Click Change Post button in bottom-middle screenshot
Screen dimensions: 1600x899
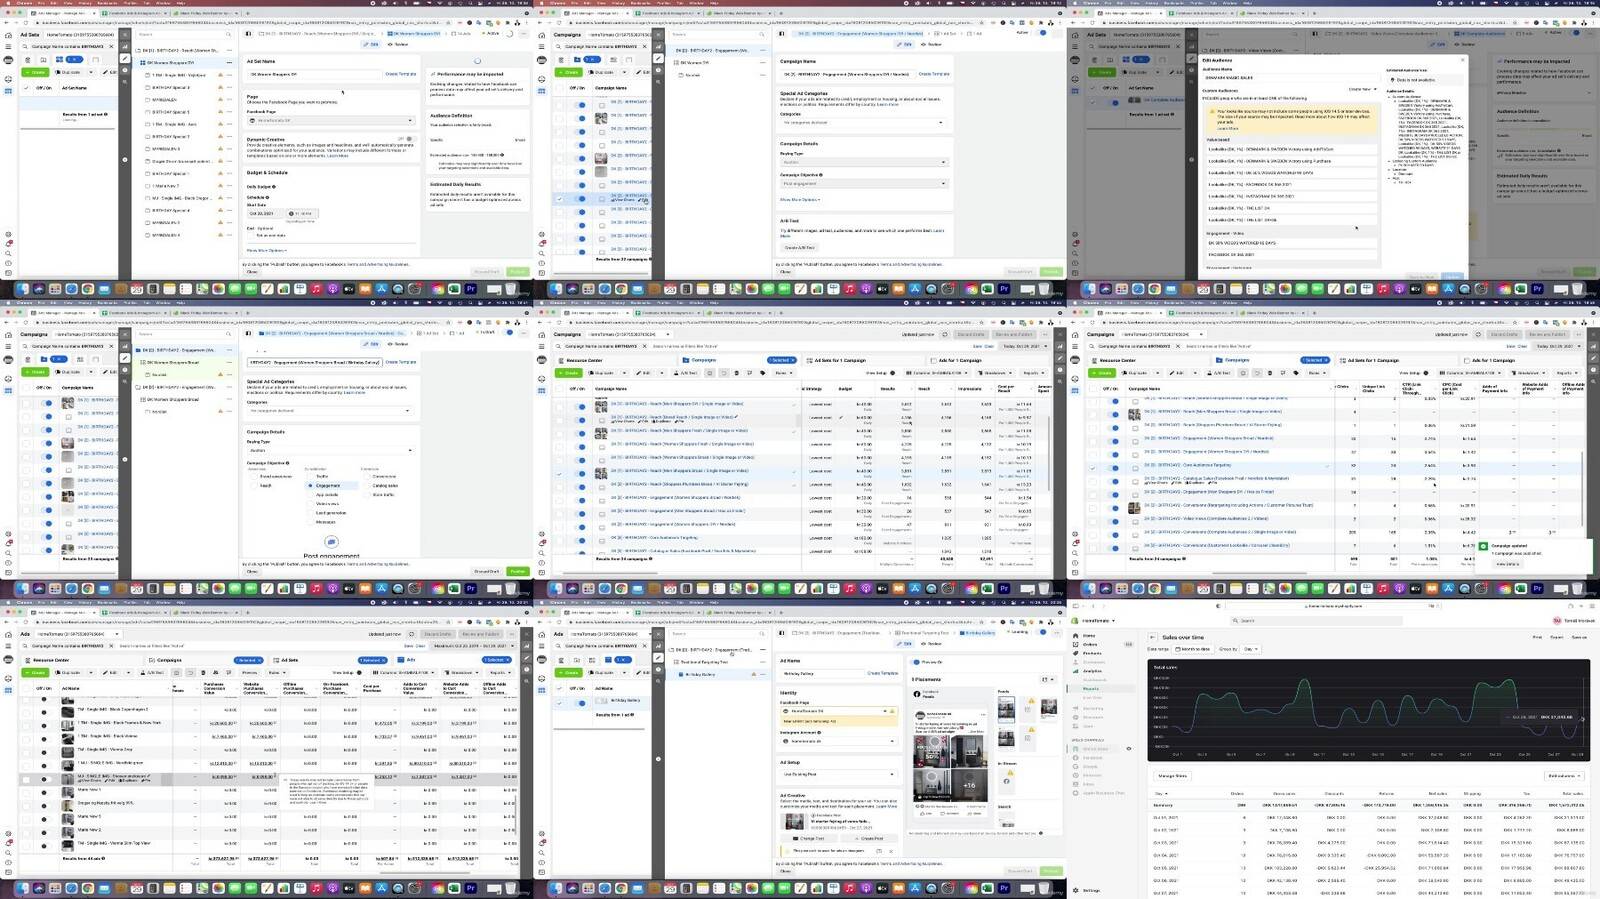810,839
